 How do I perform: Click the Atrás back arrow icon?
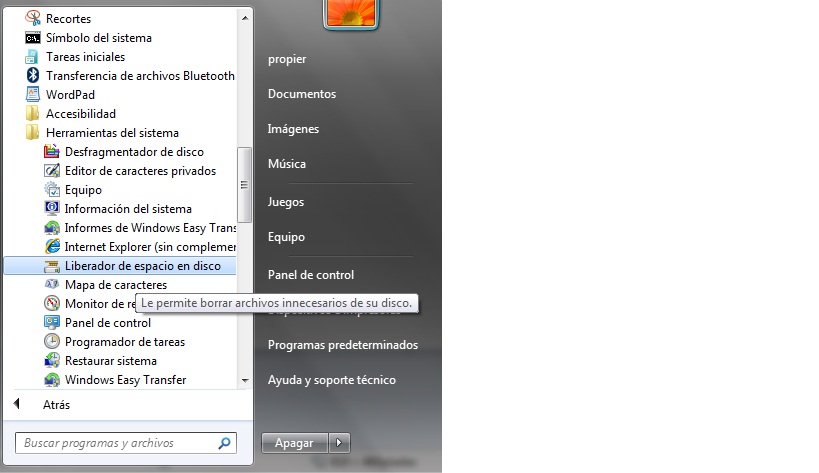17,404
